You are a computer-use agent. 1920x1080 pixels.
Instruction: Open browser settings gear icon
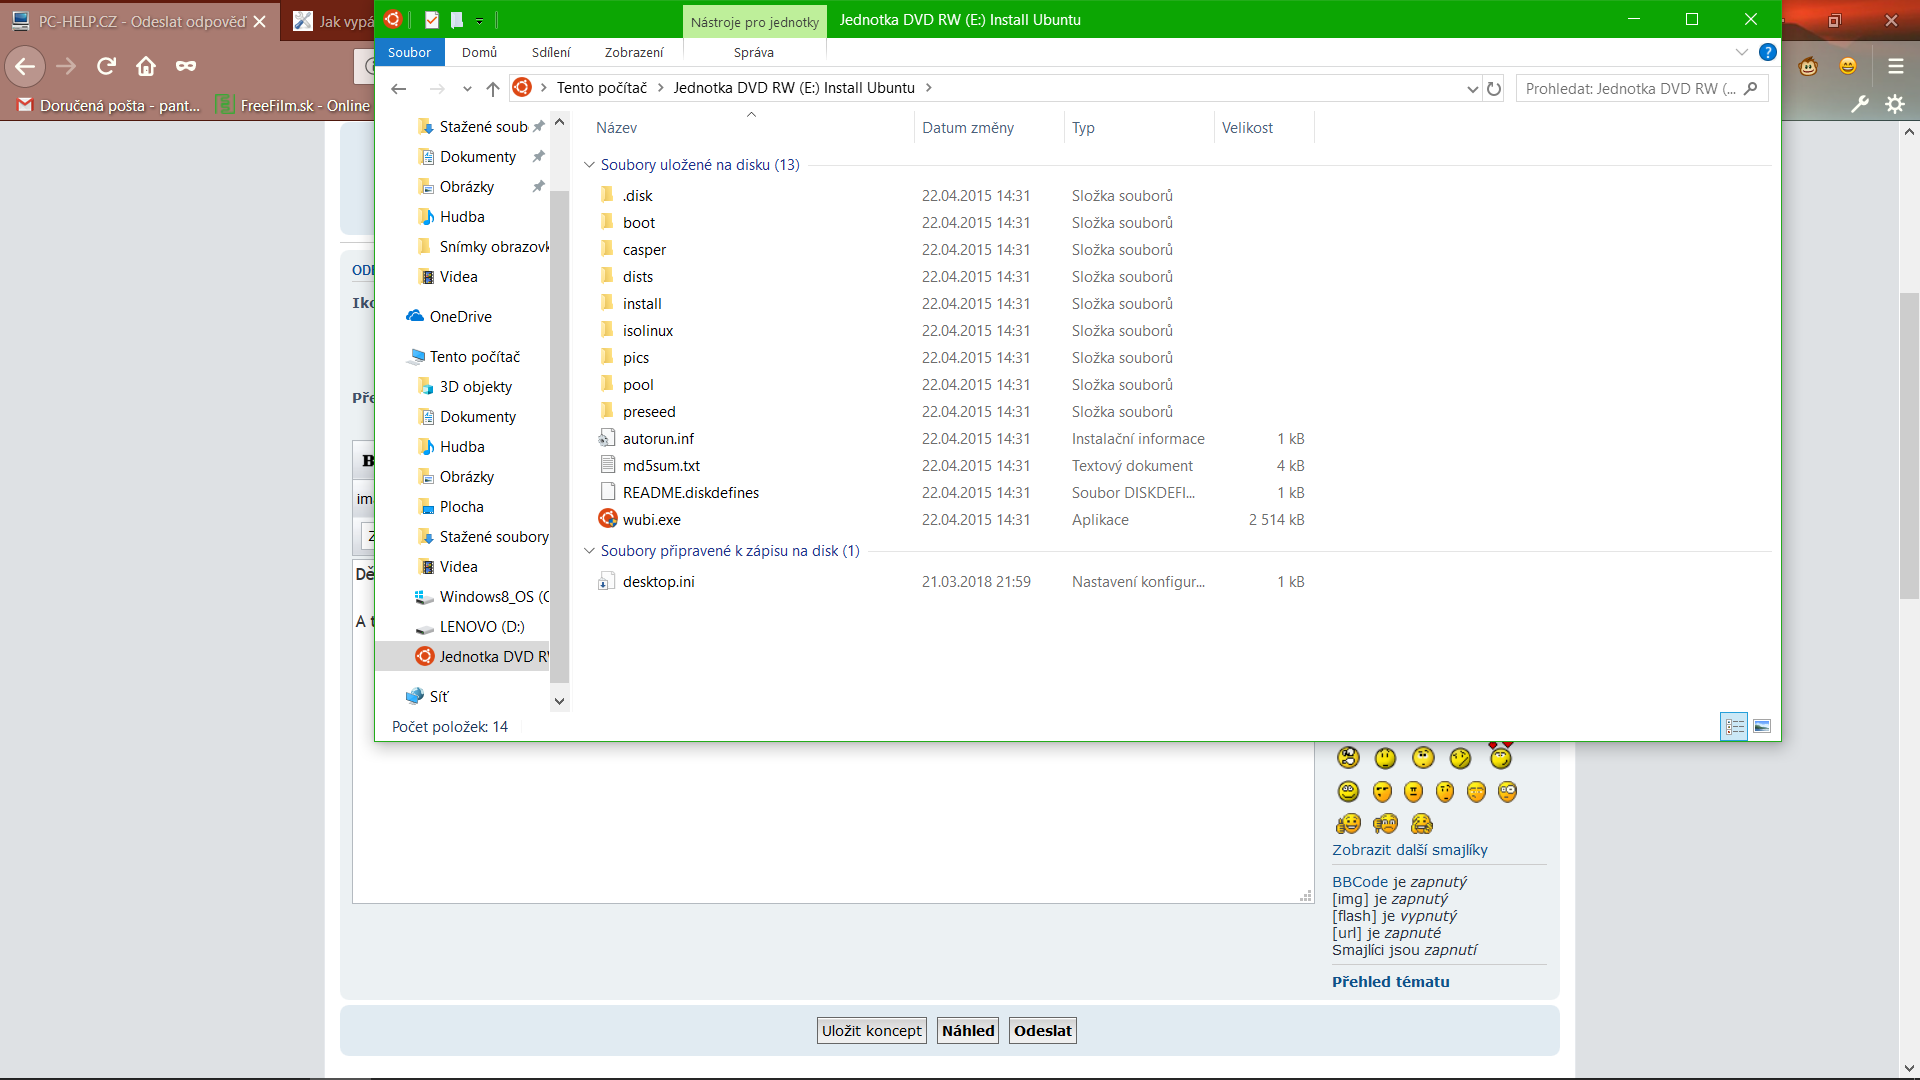(x=1894, y=104)
